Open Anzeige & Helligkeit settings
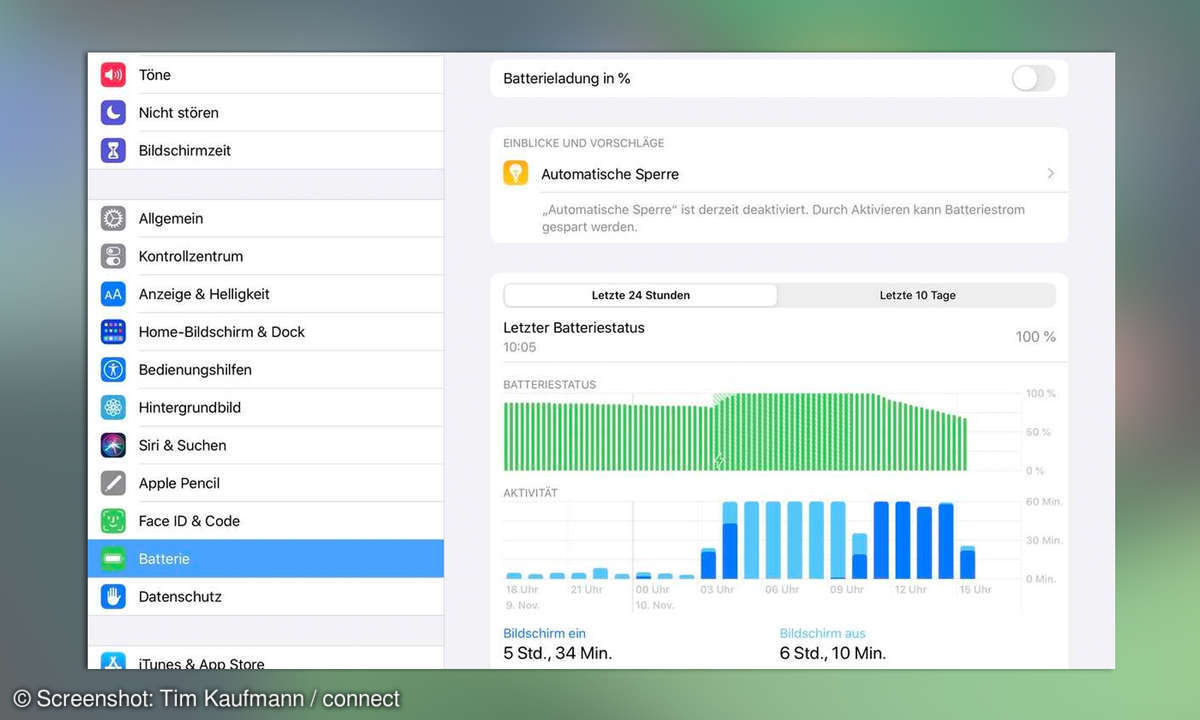The image size is (1200, 720). (266, 294)
